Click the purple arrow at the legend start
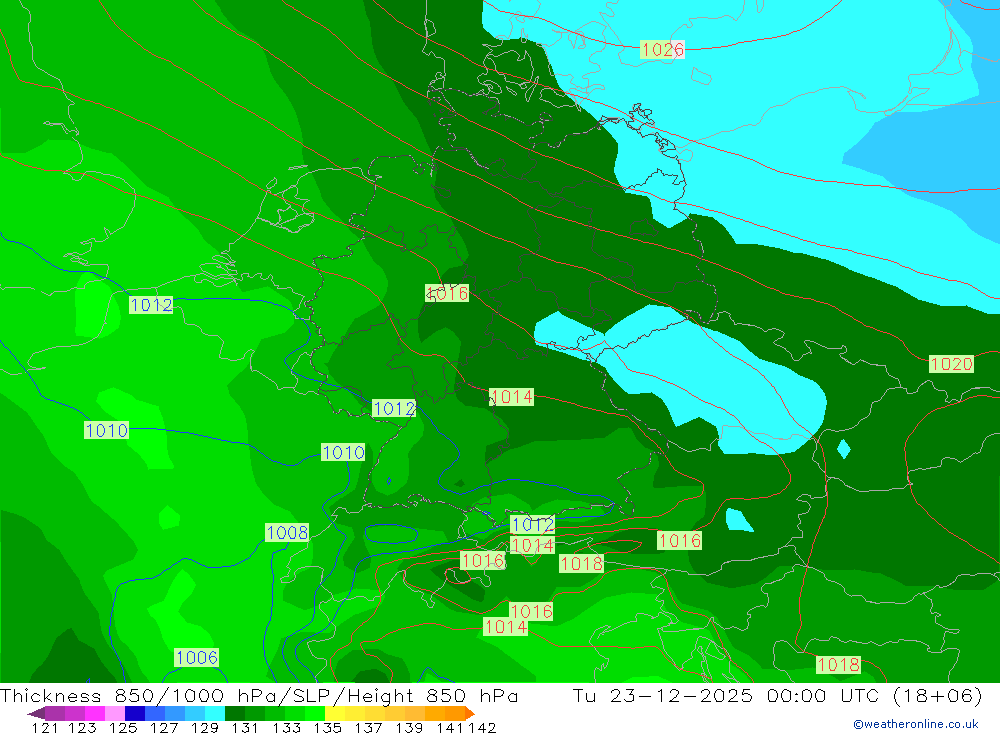This screenshot has height=733, width=1000. pos(36,713)
